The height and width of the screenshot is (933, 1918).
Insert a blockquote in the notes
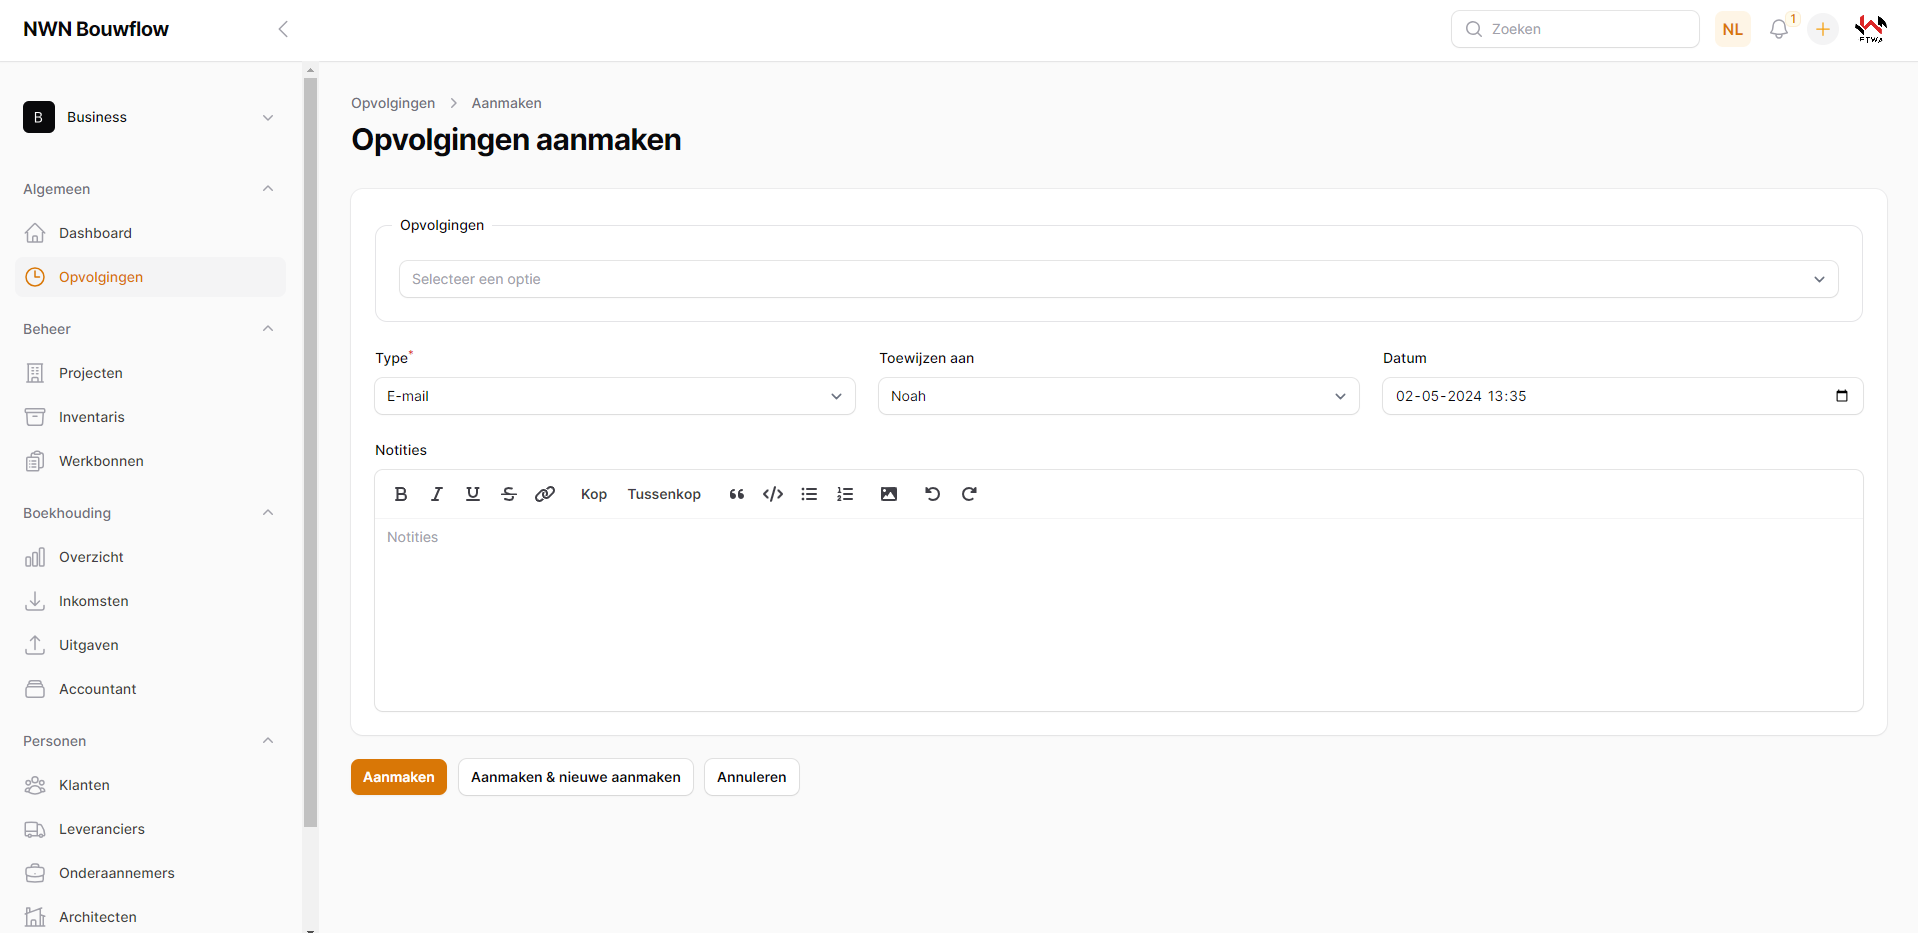(x=737, y=494)
